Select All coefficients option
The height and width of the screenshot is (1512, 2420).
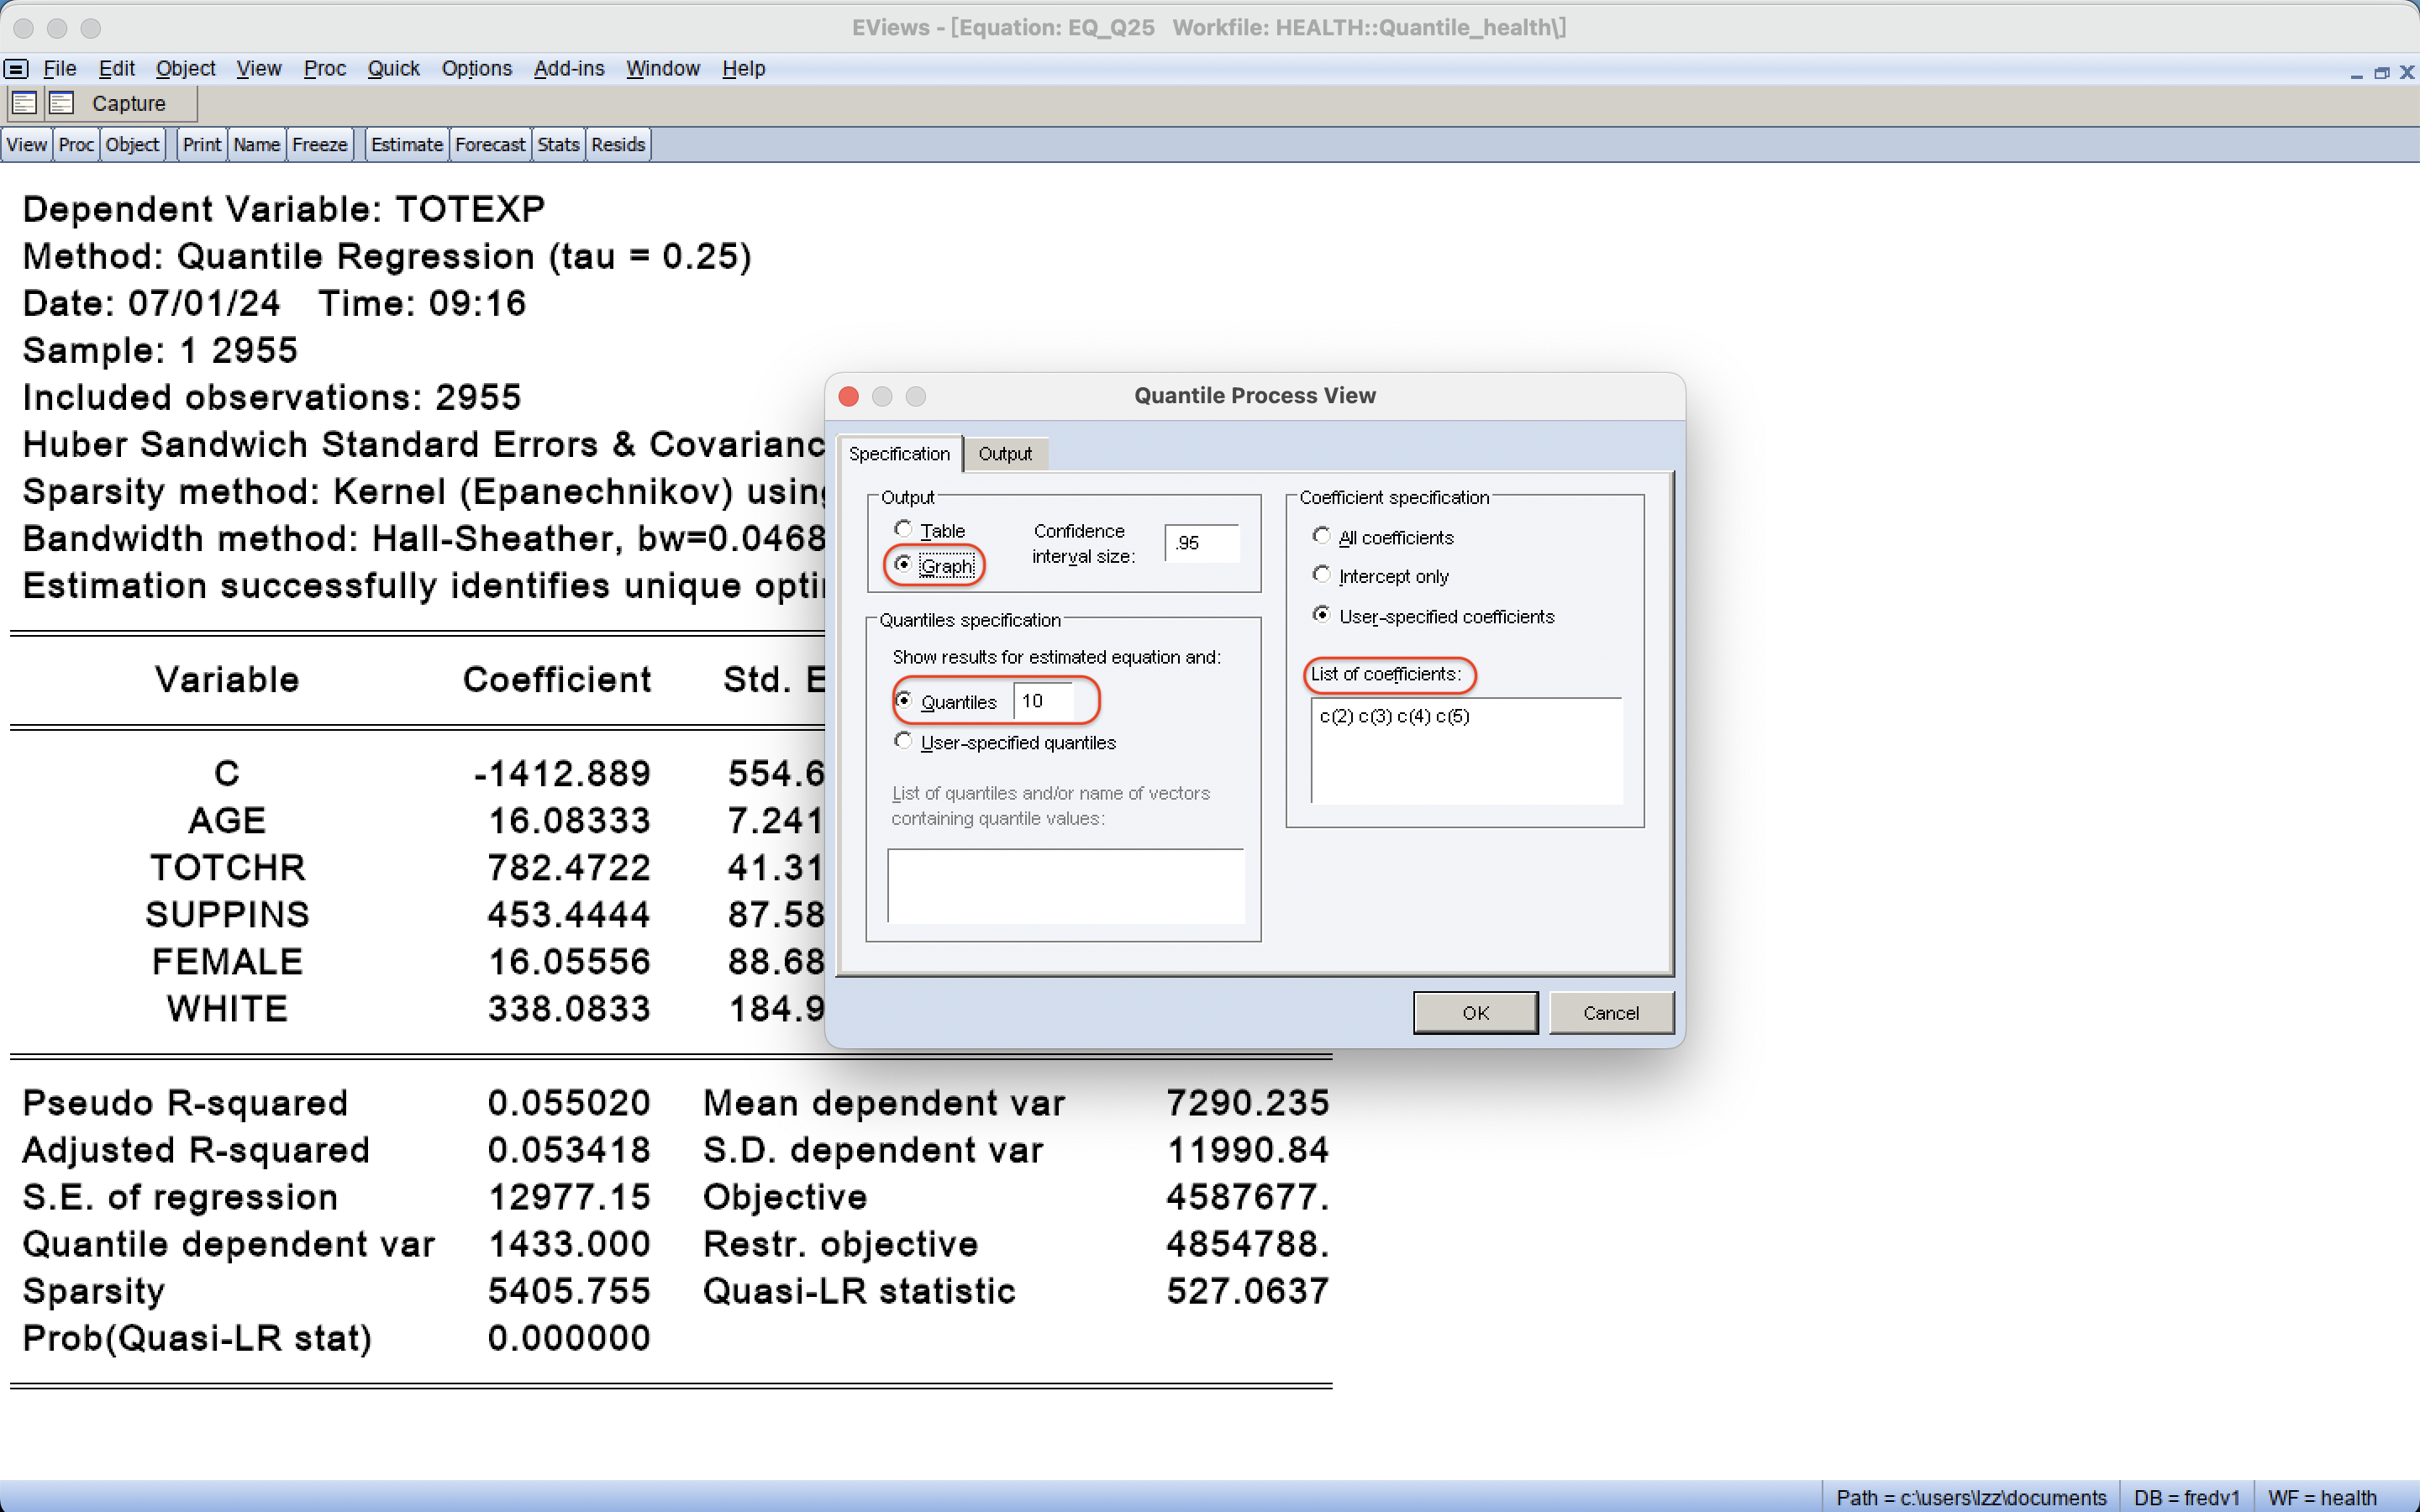click(1322, 537)
